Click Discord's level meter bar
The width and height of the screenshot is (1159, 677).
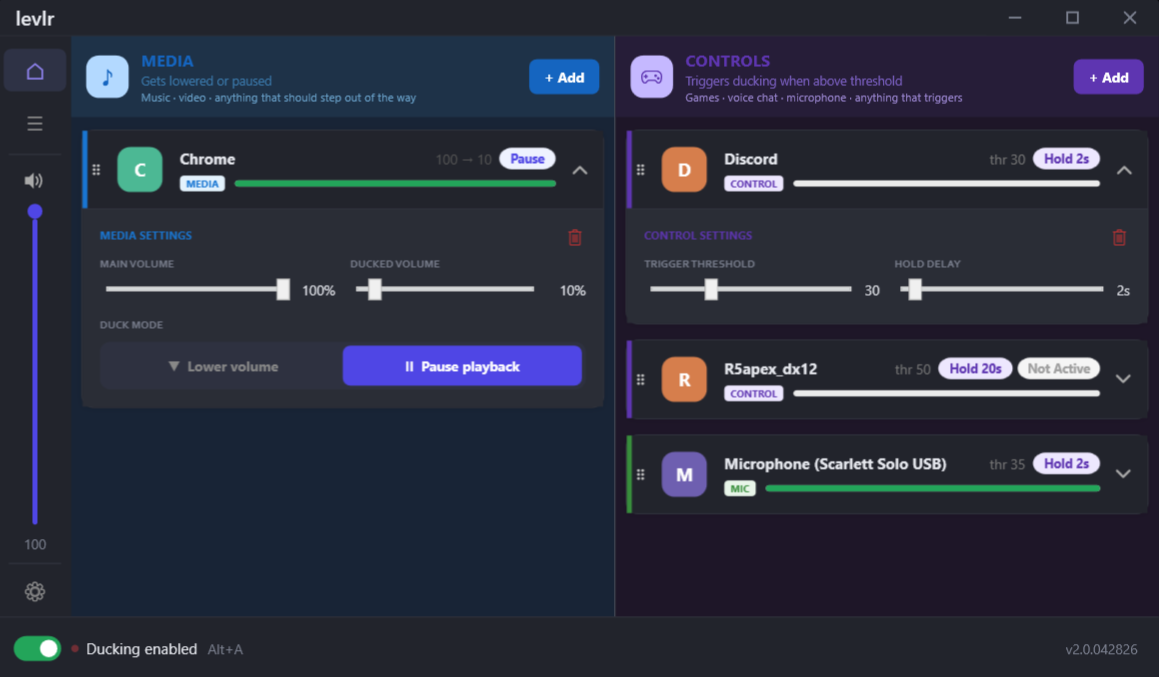coord(946,183)
